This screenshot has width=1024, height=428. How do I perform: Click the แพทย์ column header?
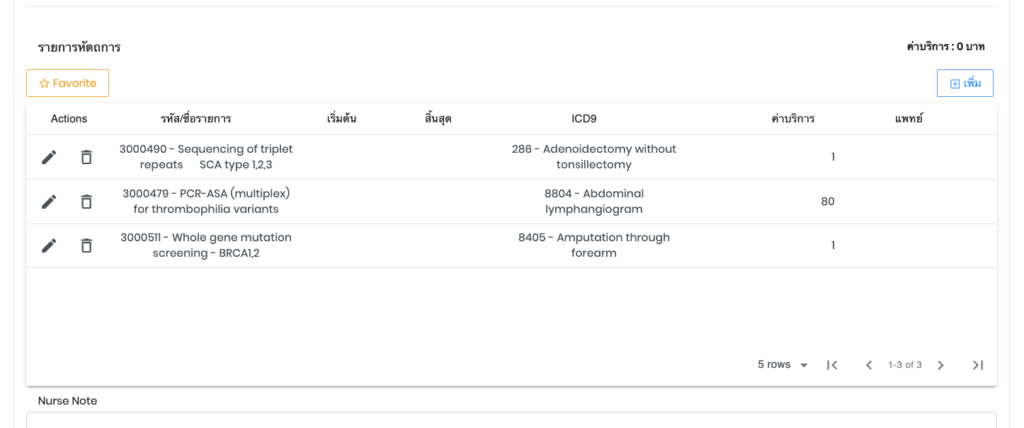[908, 119]
